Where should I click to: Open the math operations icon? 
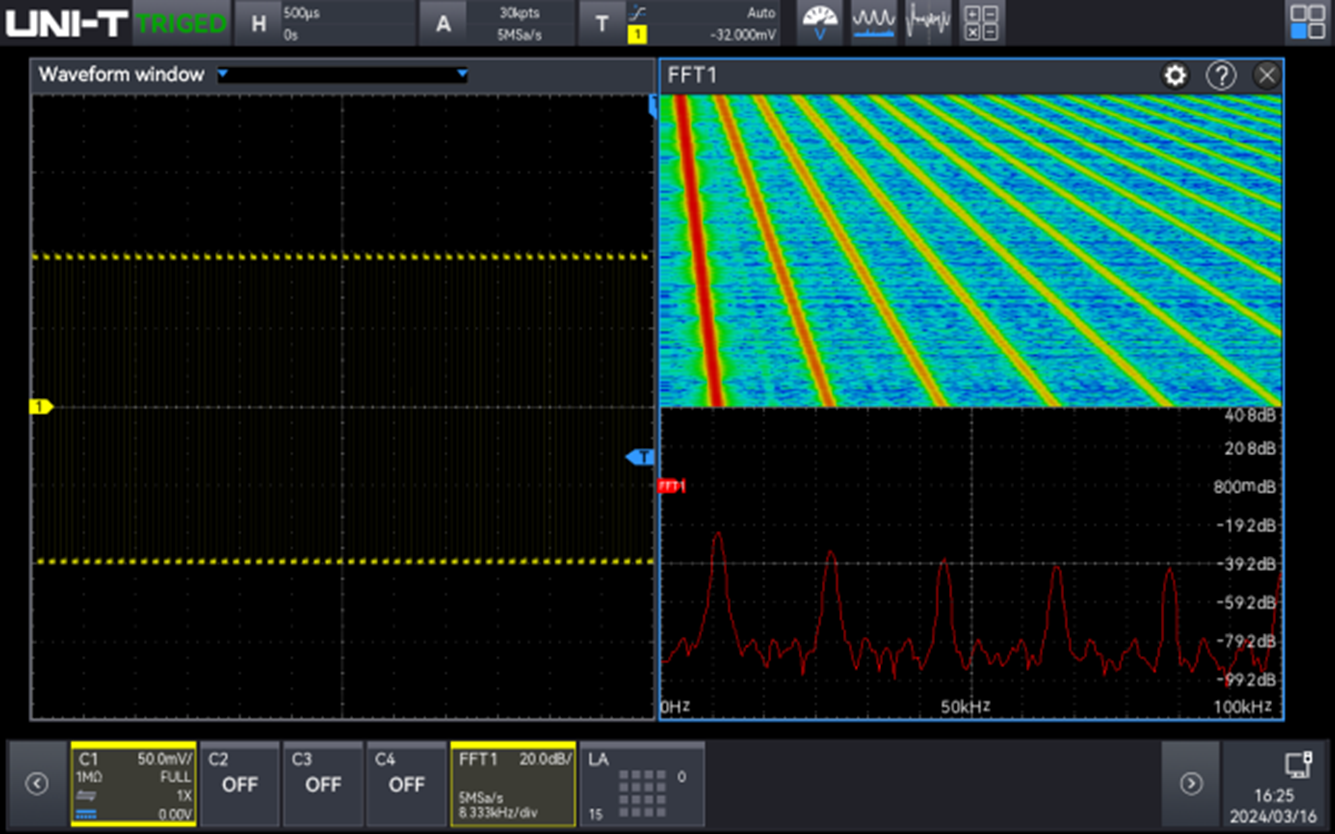980,22
